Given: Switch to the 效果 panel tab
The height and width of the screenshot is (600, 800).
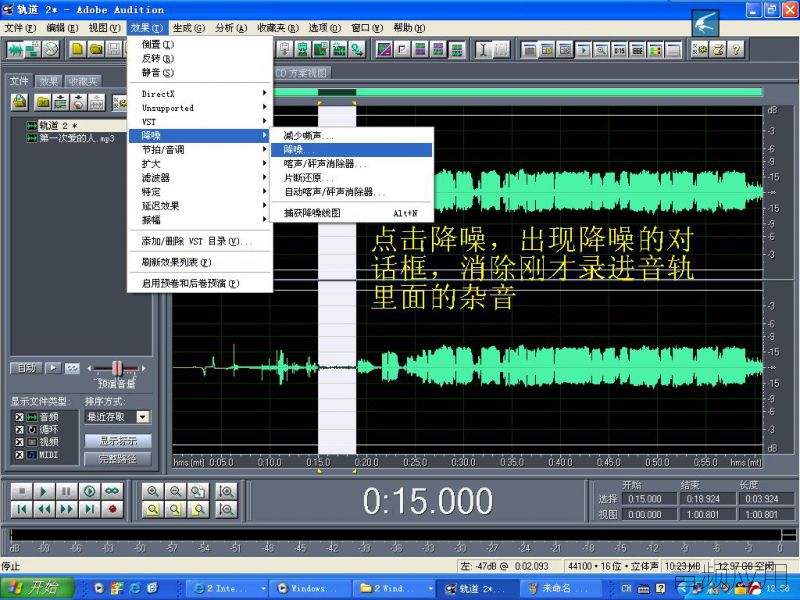Looking at the screenshot, I should pos(48,81).
